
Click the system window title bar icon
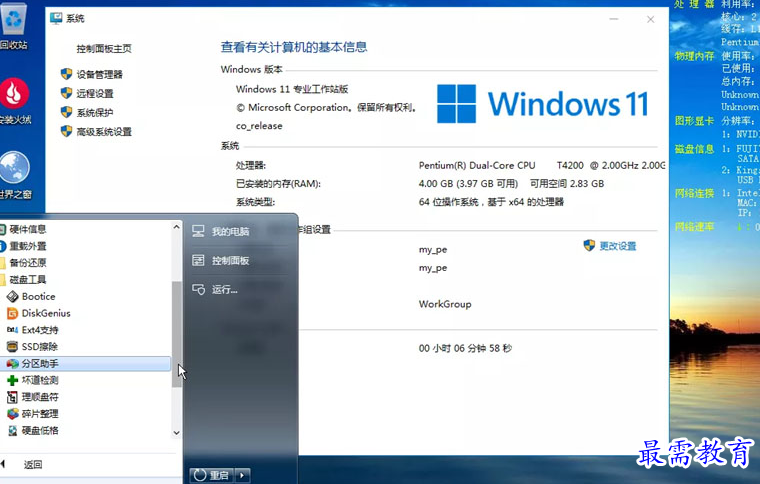[56, 18]
